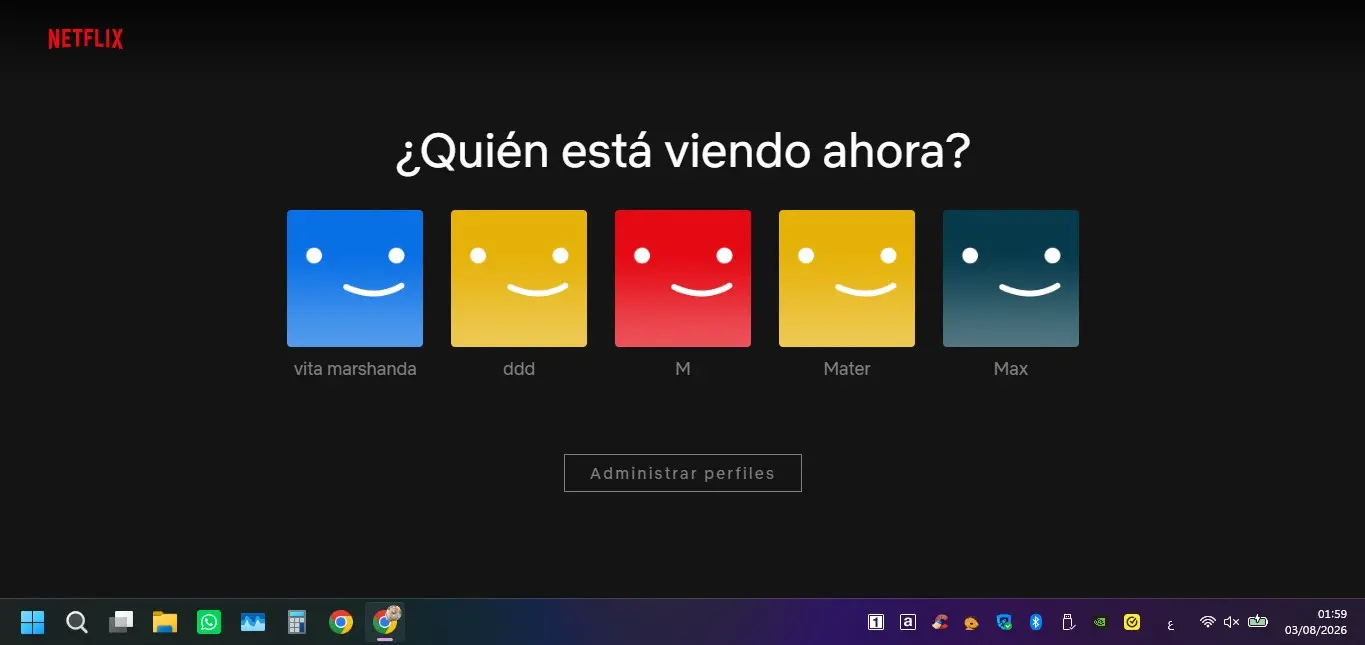Open the first Chrome taskbar icon

pyautogui.click(x=341, y=622)
